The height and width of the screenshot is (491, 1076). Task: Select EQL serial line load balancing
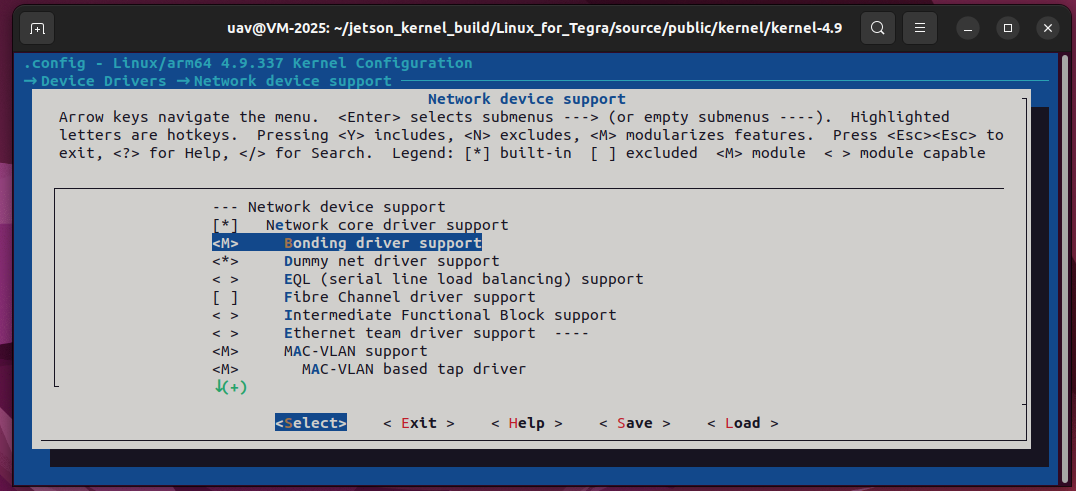(463, 279)
